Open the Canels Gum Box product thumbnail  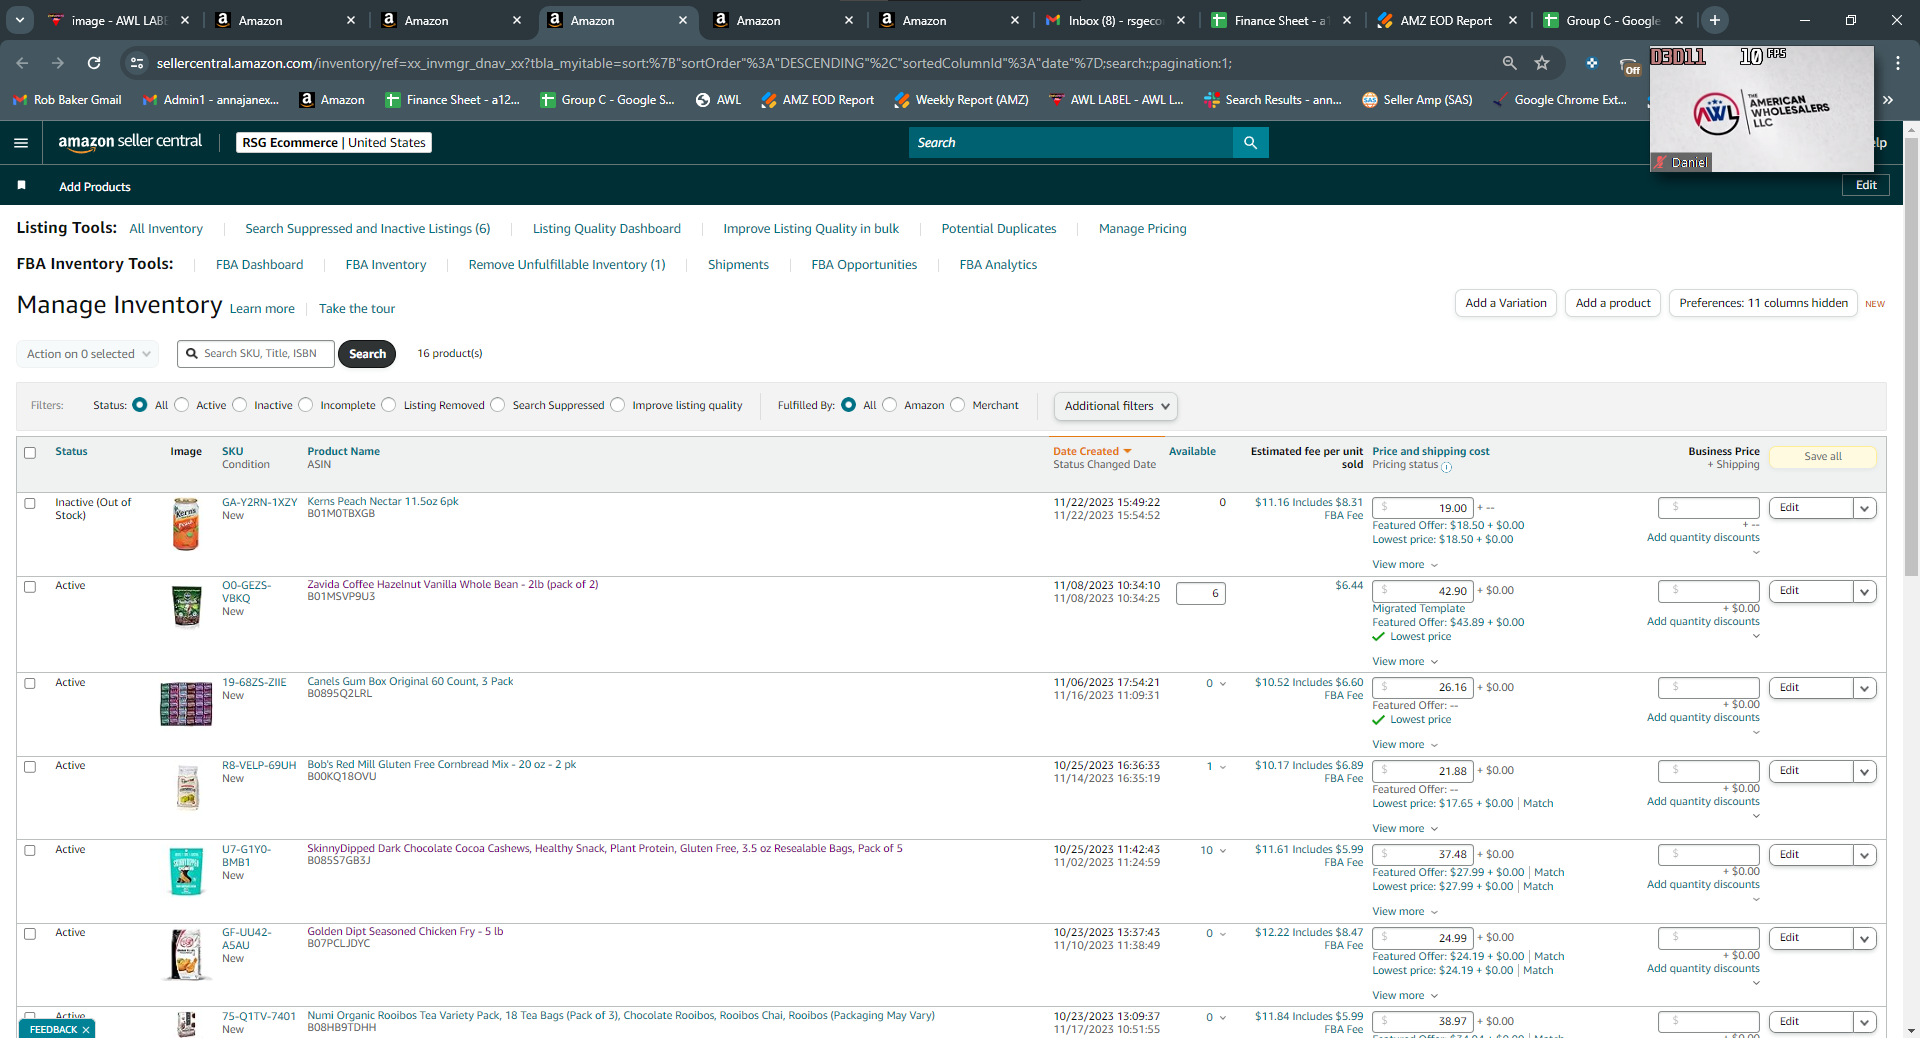coord(186,703)
